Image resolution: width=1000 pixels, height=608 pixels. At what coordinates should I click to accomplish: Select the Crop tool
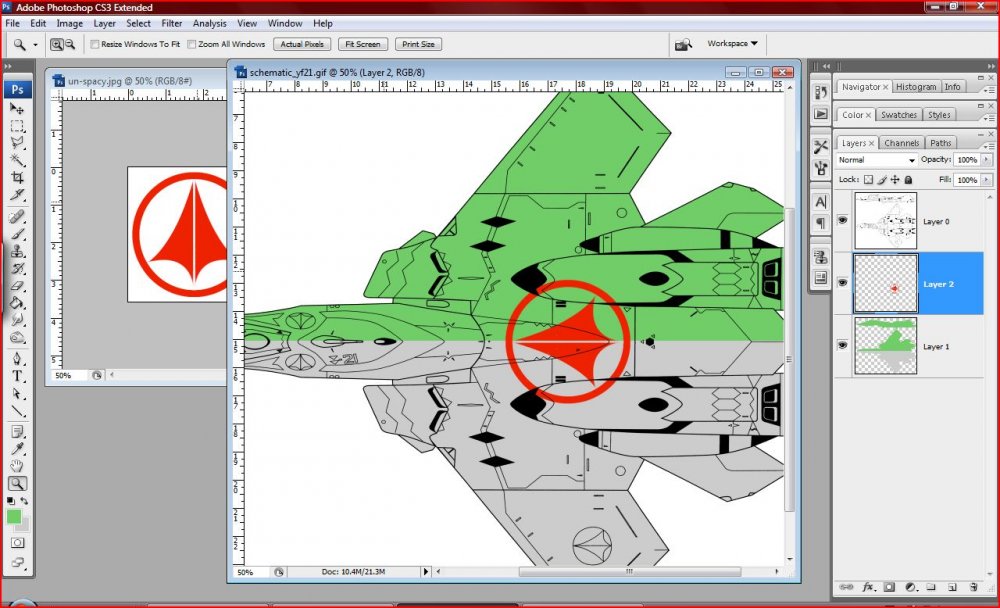pyautogui.click(x=17, y=177)
